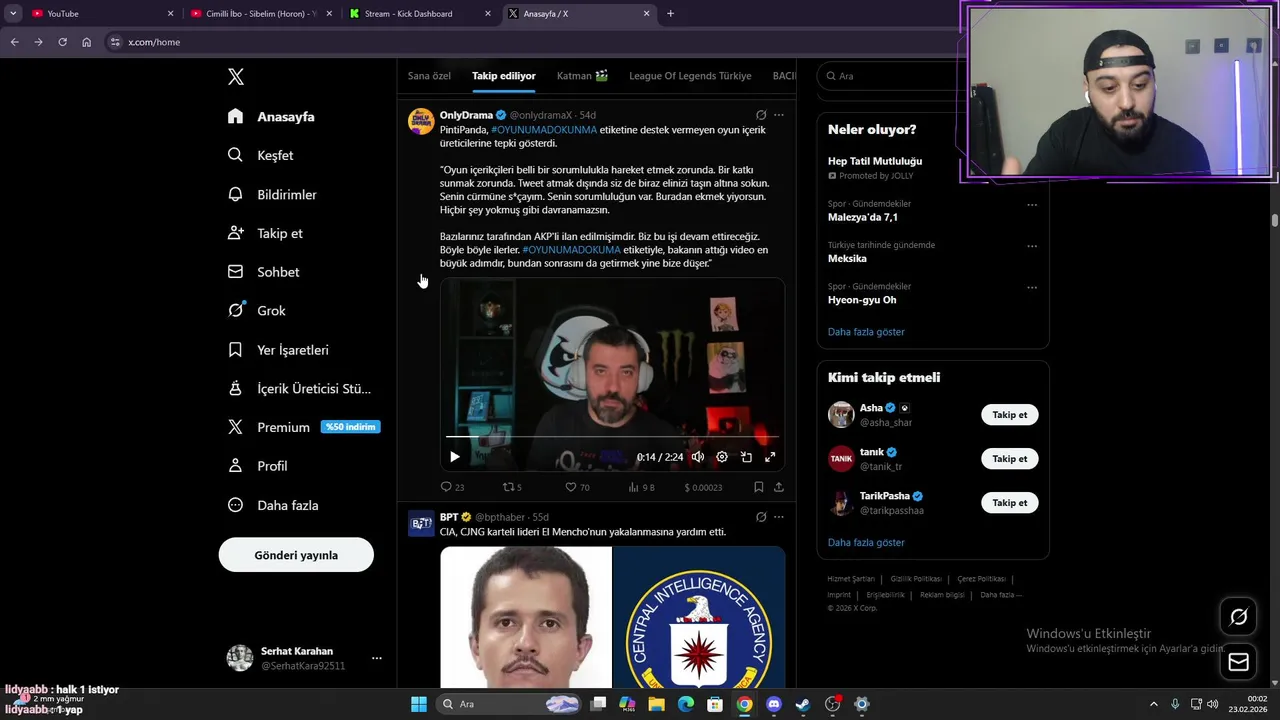1280x720 pixels.
Task: Repost the OnlyDrama post
Action: click(512, 487)
